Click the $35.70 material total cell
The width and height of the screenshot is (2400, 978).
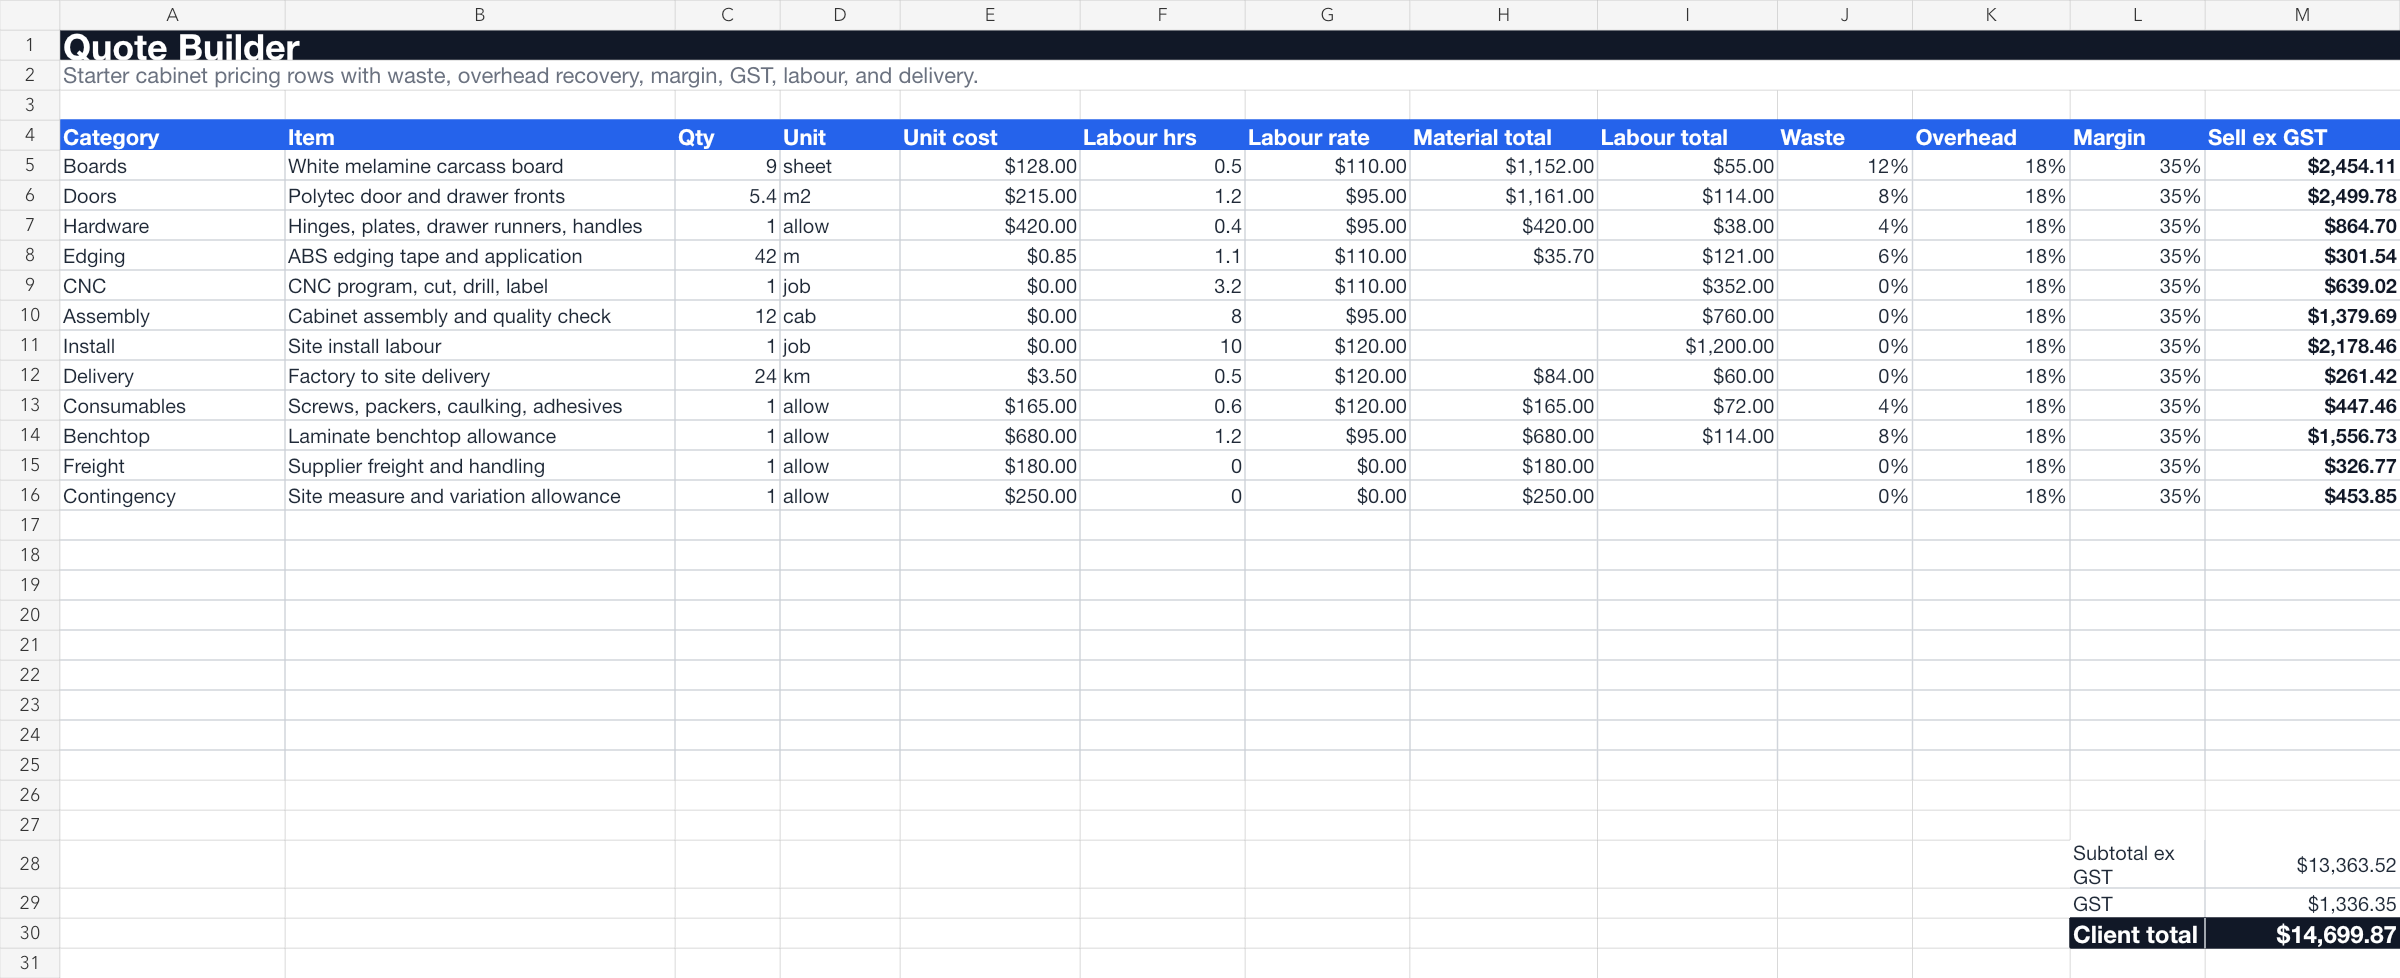(x=1503, y=256)
